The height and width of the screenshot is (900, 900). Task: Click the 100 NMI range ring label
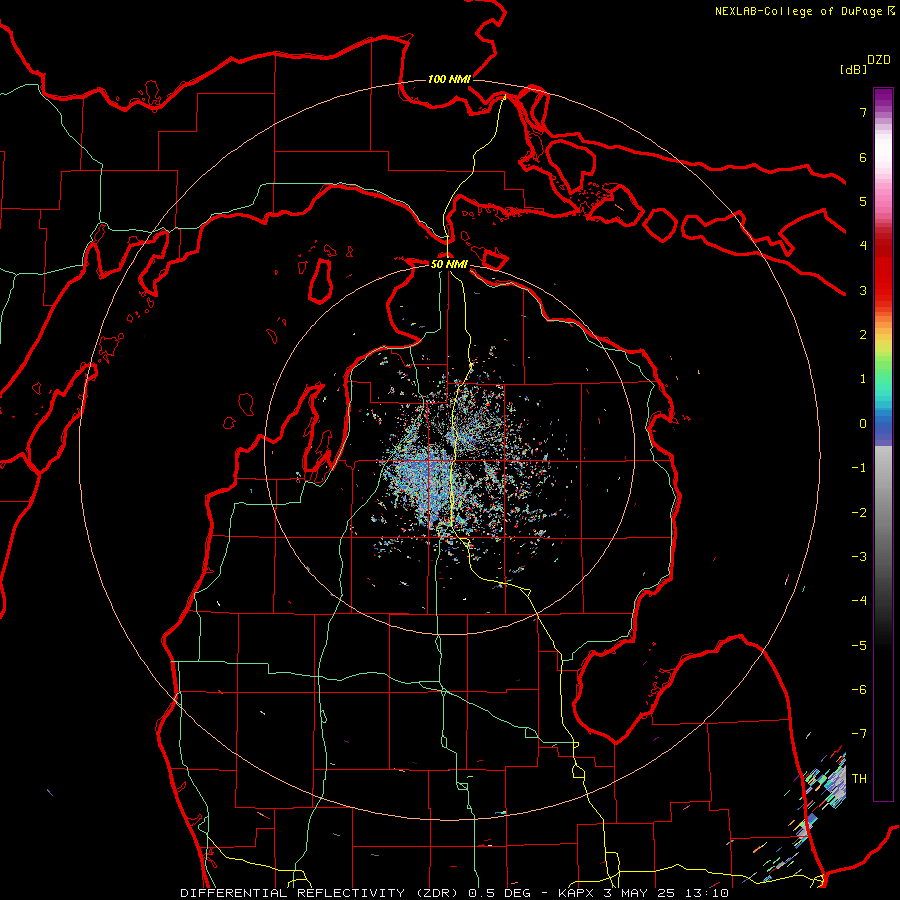click(449, 79)
